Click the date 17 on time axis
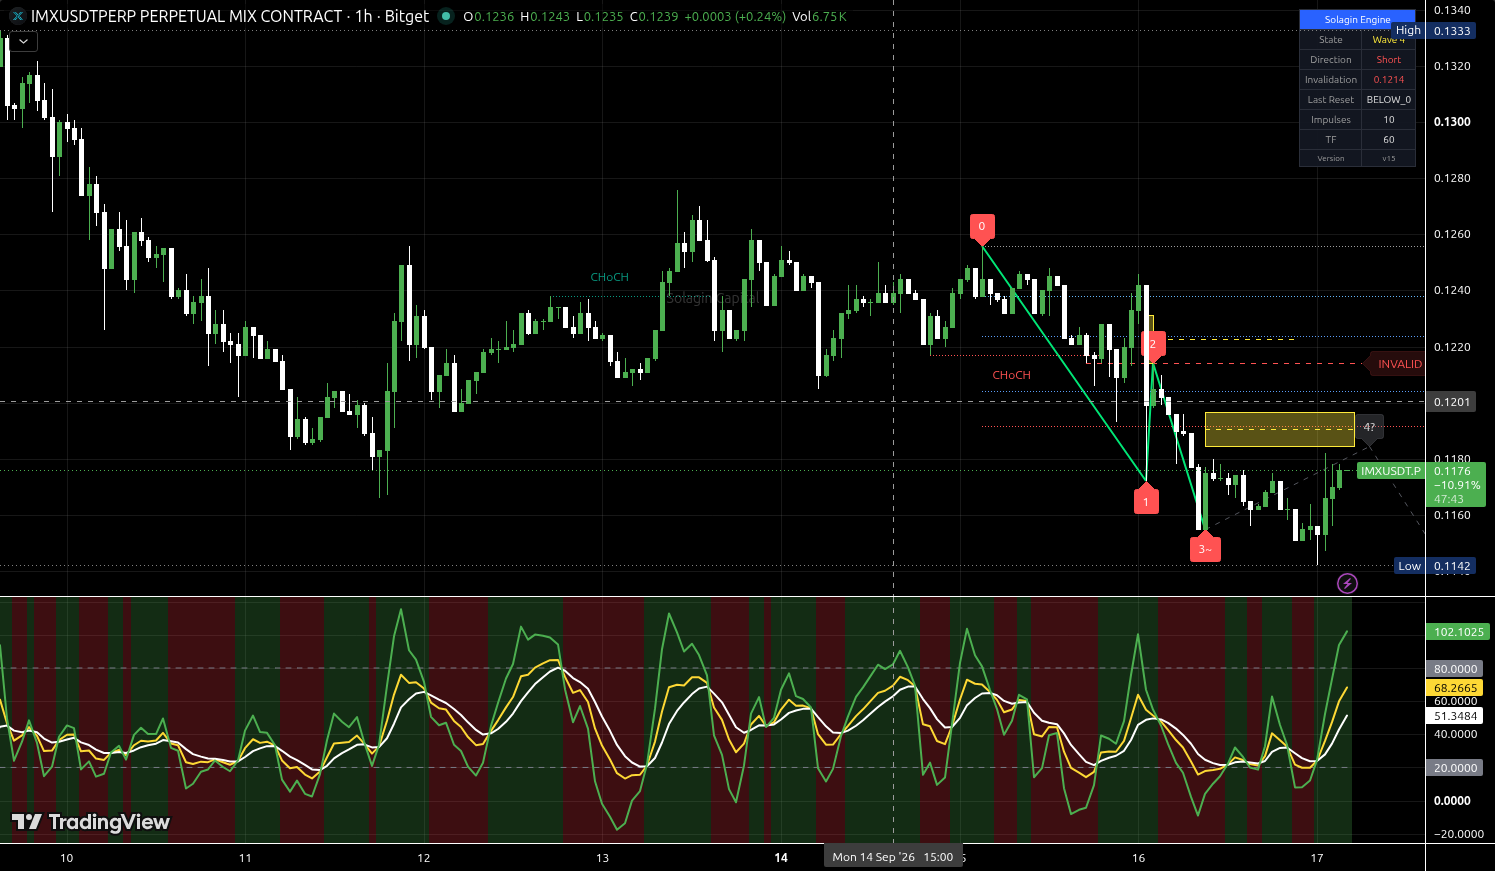The image size is (1495, 871). [1317, 858]
